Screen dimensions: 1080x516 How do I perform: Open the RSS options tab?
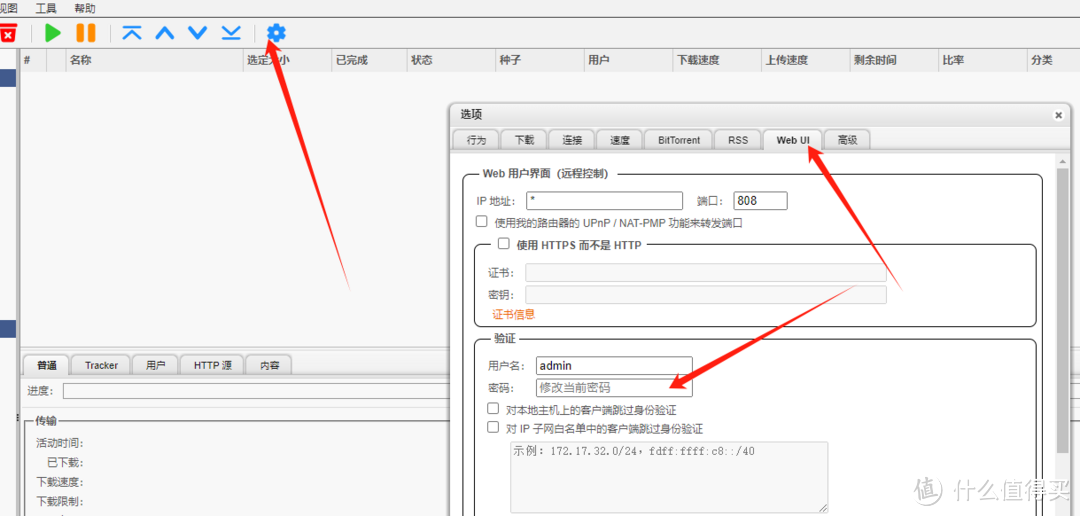(x=738, y=140)
